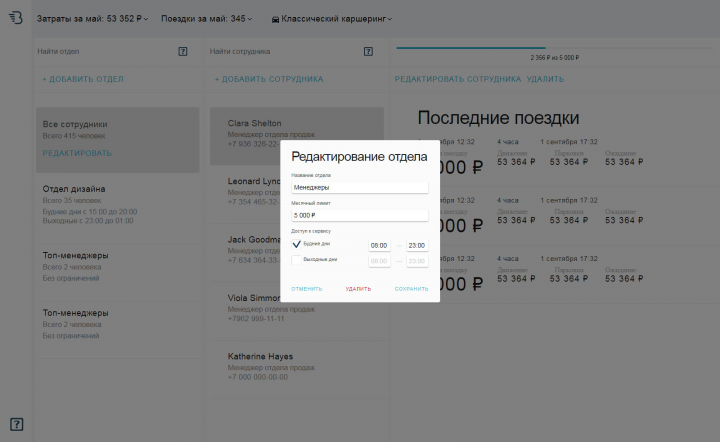Click weekend end time field
This screenshot has width=720, height=442.
(x=417, y=261)
